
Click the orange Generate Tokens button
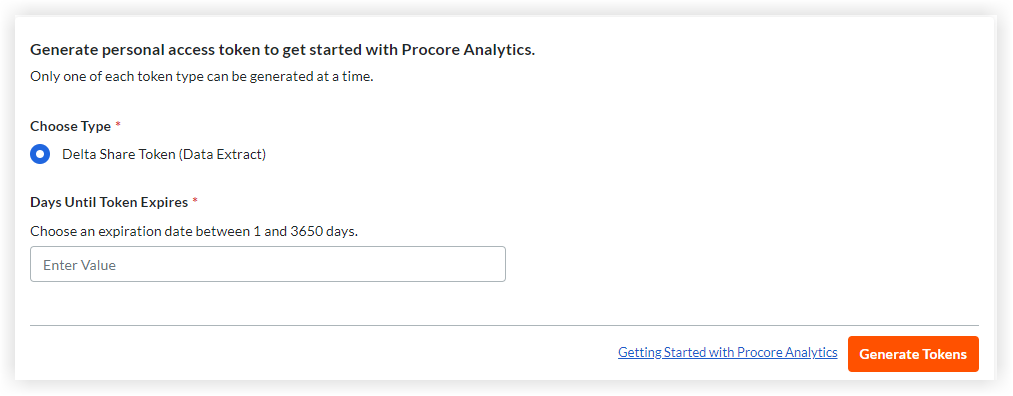pos(913,354)
